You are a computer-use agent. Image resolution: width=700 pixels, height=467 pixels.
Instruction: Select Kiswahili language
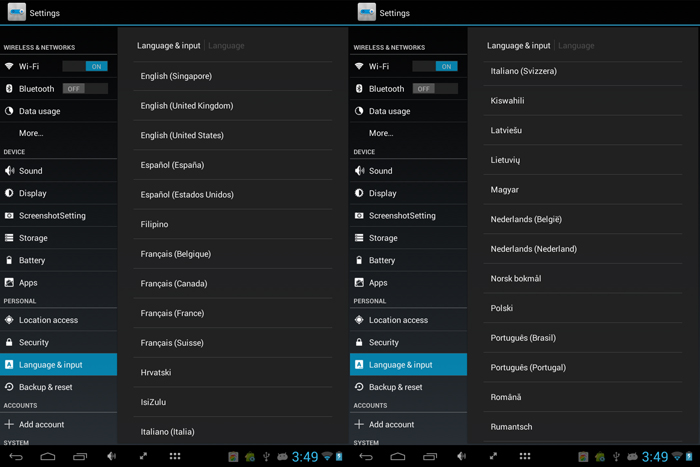(x=583, y=101)
